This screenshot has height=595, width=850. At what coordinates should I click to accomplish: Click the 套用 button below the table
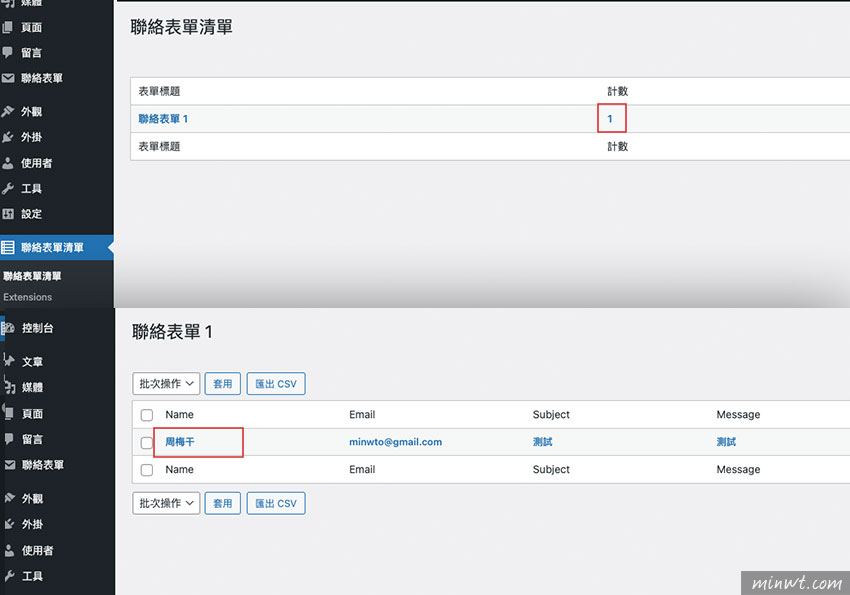223,503
